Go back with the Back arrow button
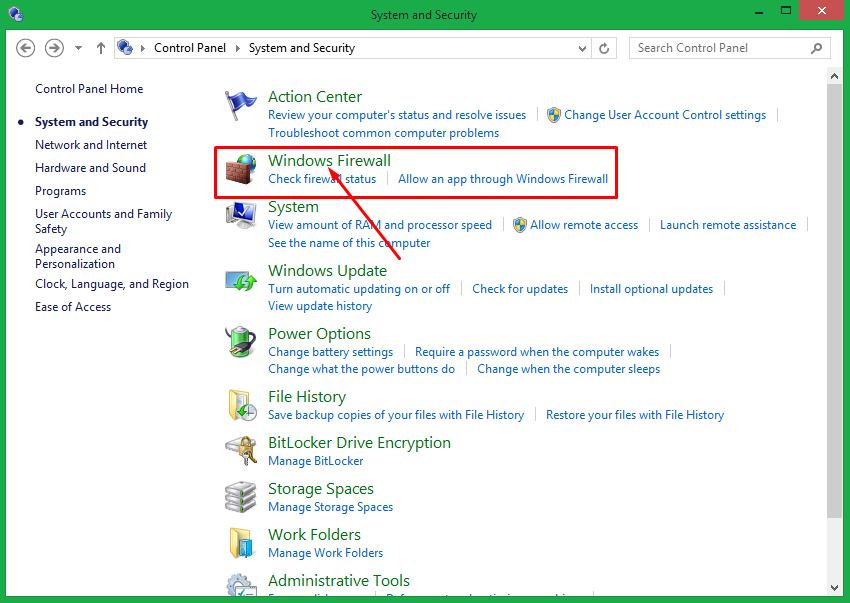Screen dimensions: 850x603 (25, 48)
